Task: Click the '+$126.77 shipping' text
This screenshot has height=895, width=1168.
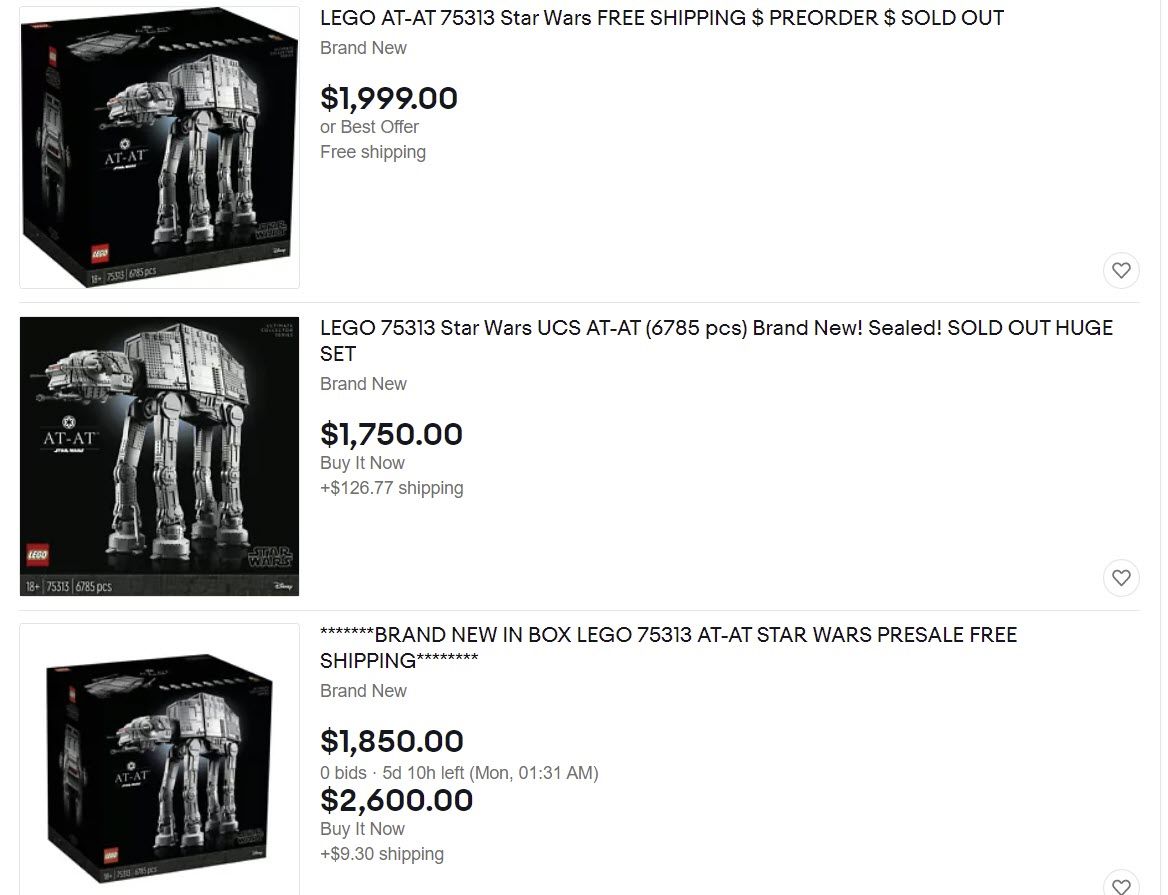Action: (x=391, y=488)
